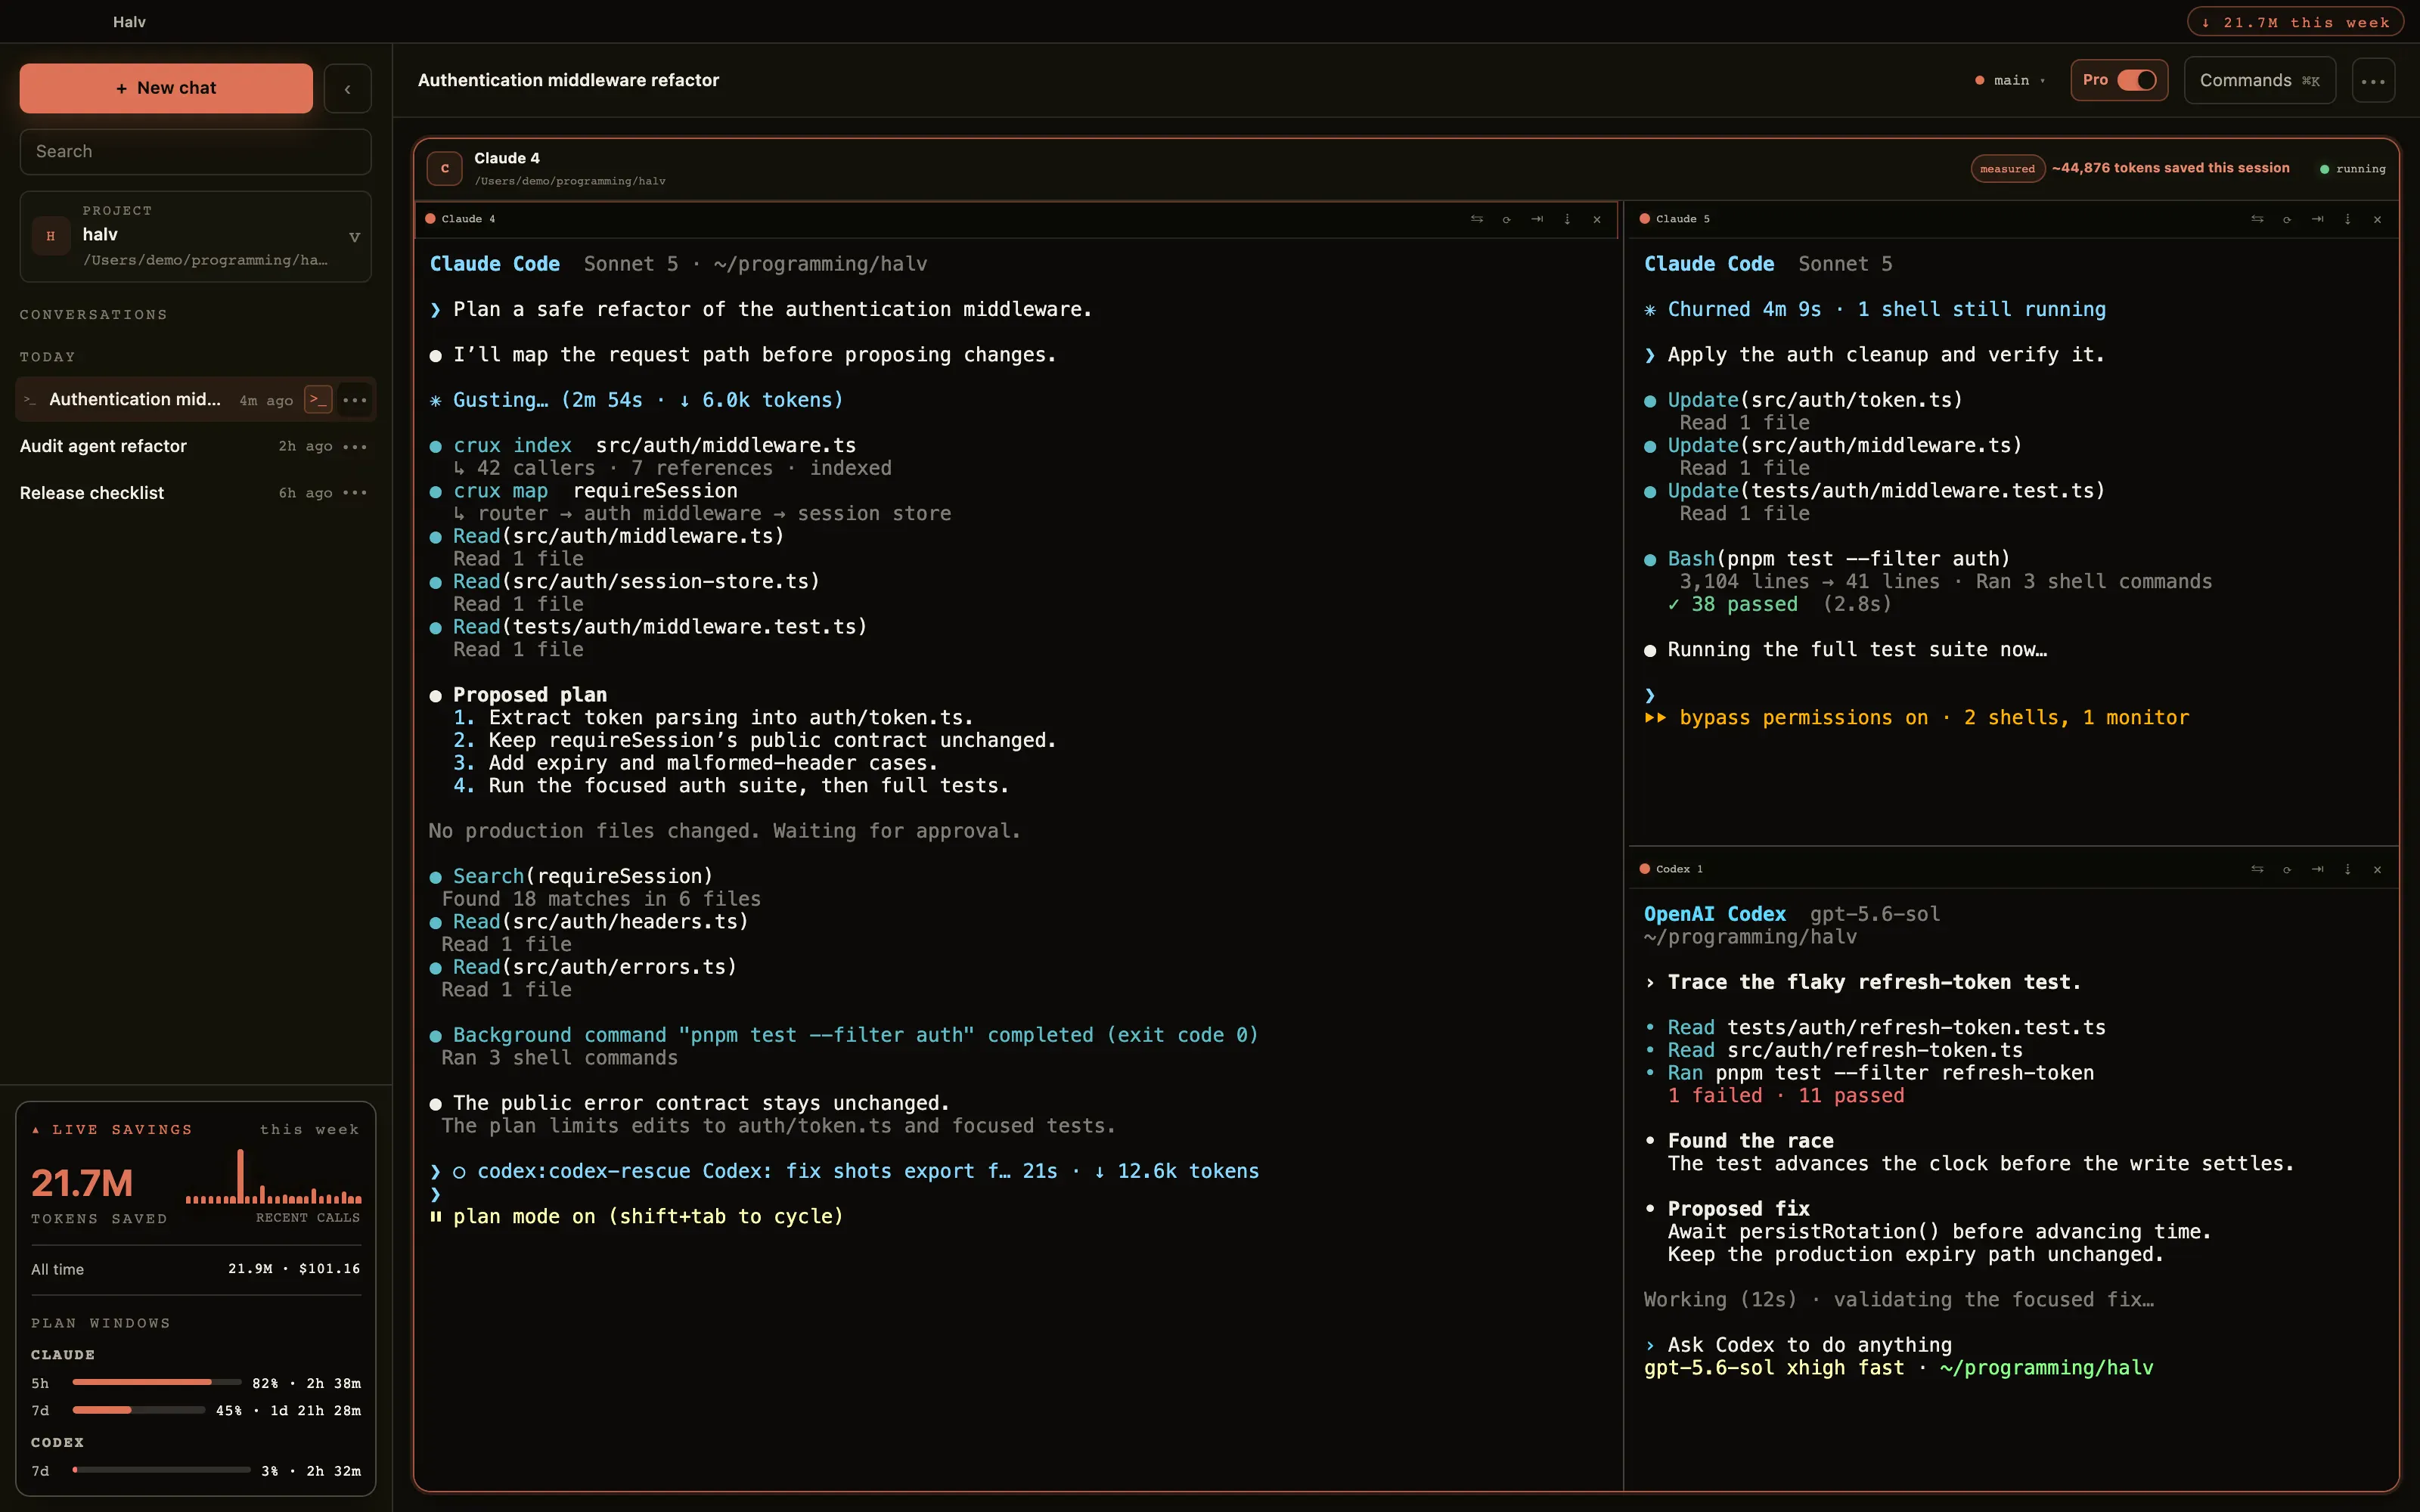
Task: Collapse the sidebar with the chevron button
Action: tap(348, 89)
